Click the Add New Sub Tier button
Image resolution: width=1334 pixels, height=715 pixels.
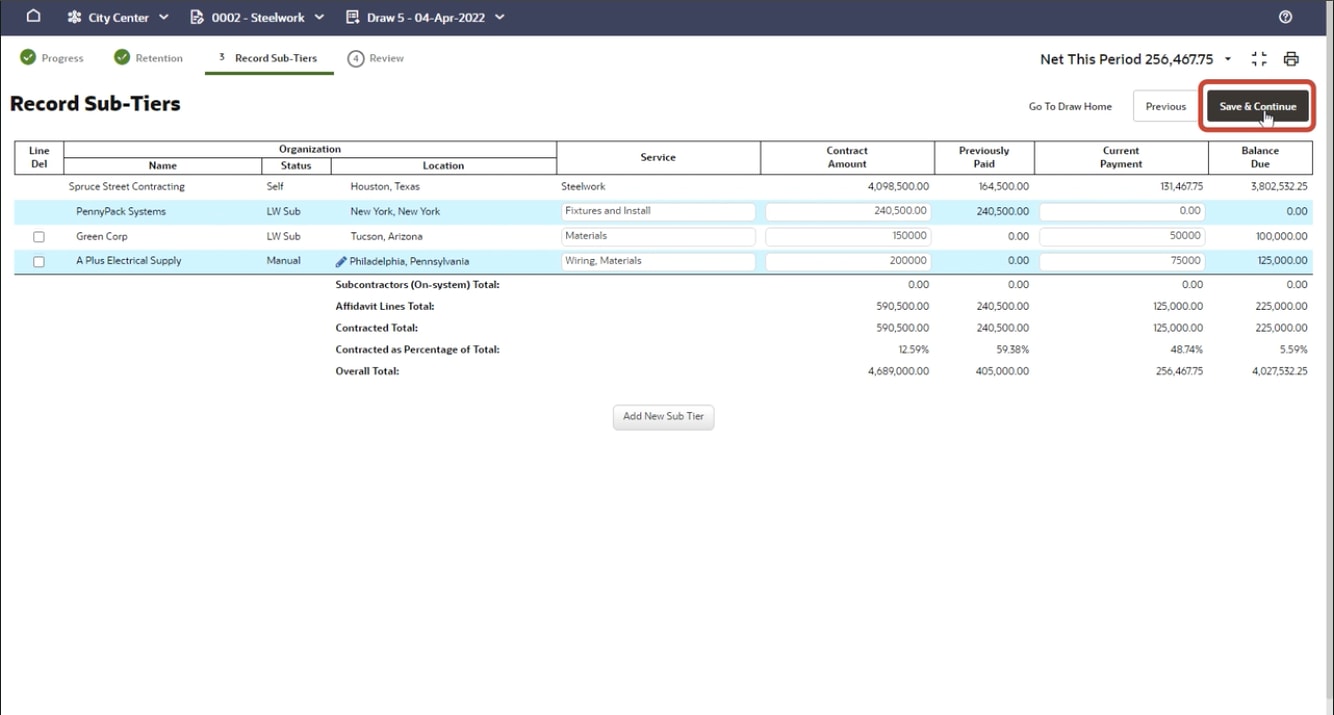(663, 417)
